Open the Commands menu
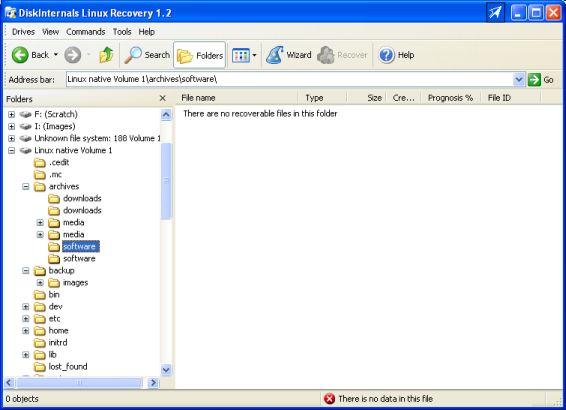The height and width of the screenshot is (410, 566). [x=86, y=32]
